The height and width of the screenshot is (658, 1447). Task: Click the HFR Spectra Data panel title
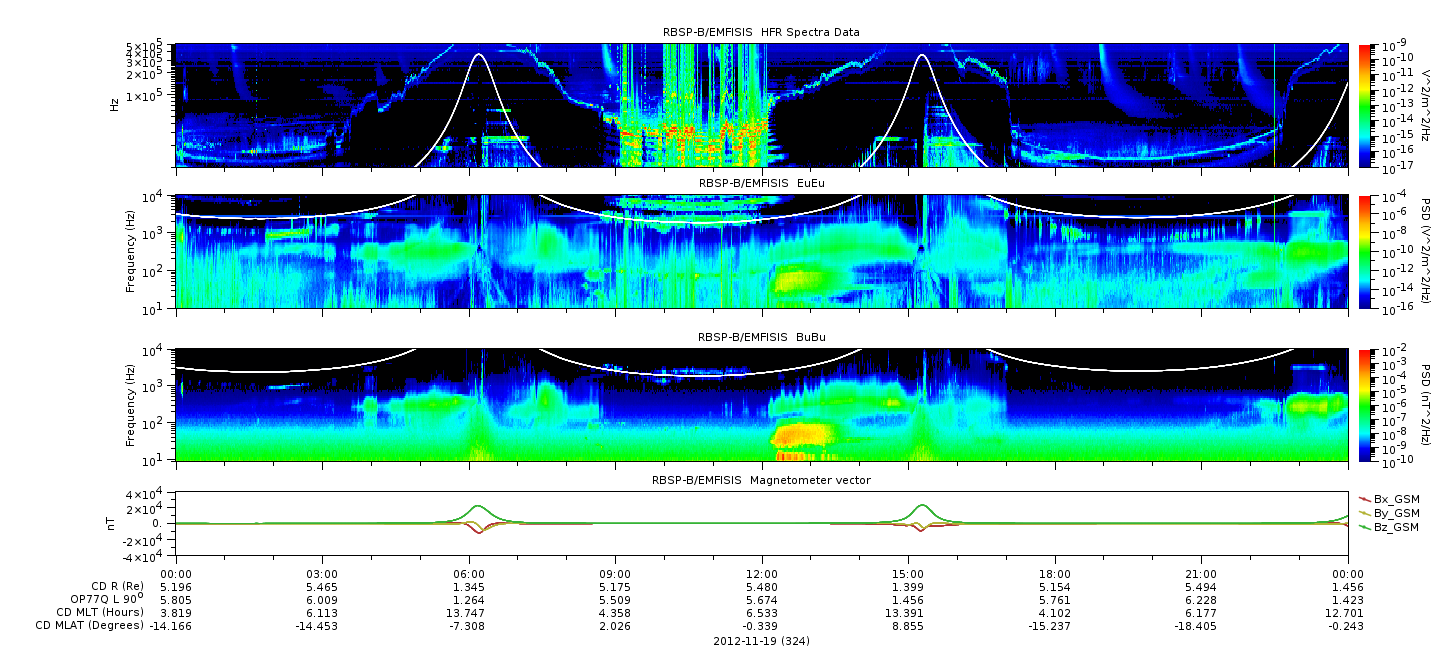pos(761,33)
